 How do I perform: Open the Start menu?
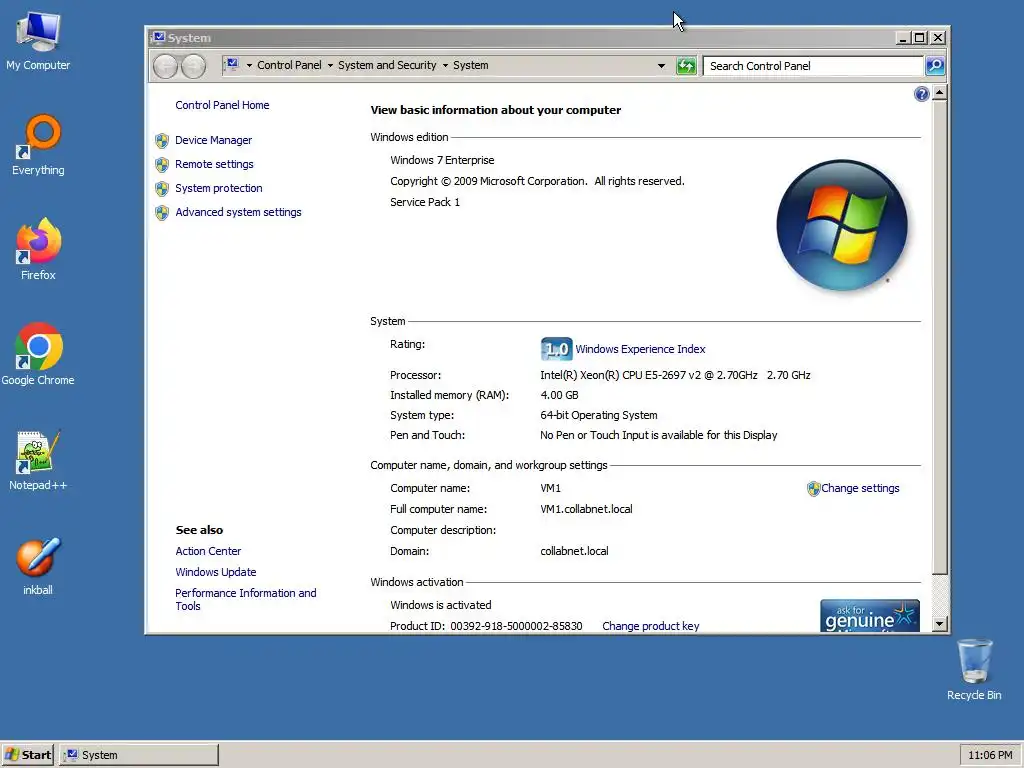coord(27,755)
